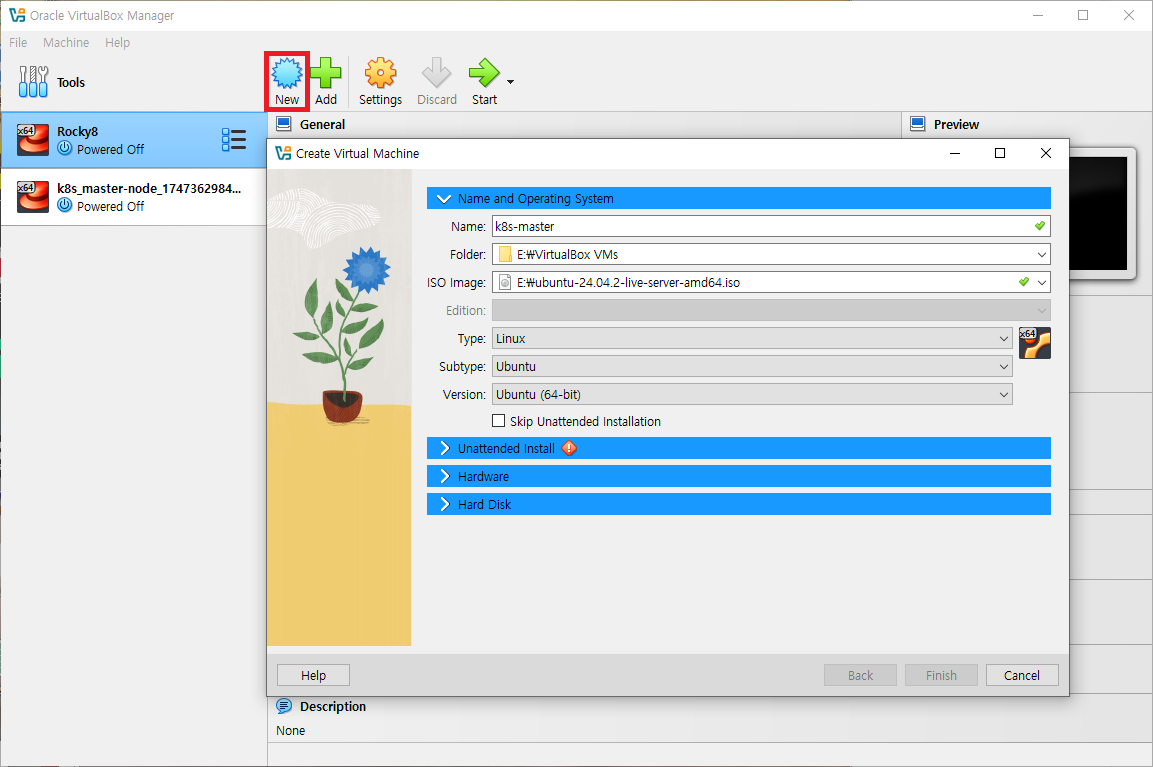The height and width of the screenshot is (767, 1153).
Task: Click the New virtual machine toolbar icon
Action: [x=287, y=74]
